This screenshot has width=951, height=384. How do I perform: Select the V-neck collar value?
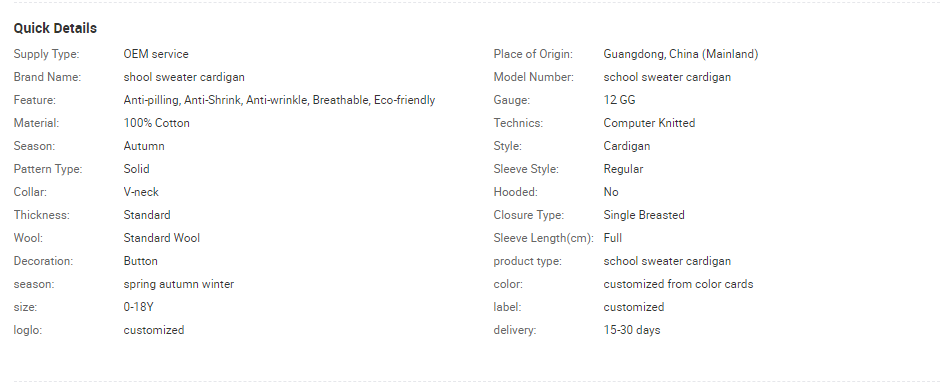click(x=141, y=192)
